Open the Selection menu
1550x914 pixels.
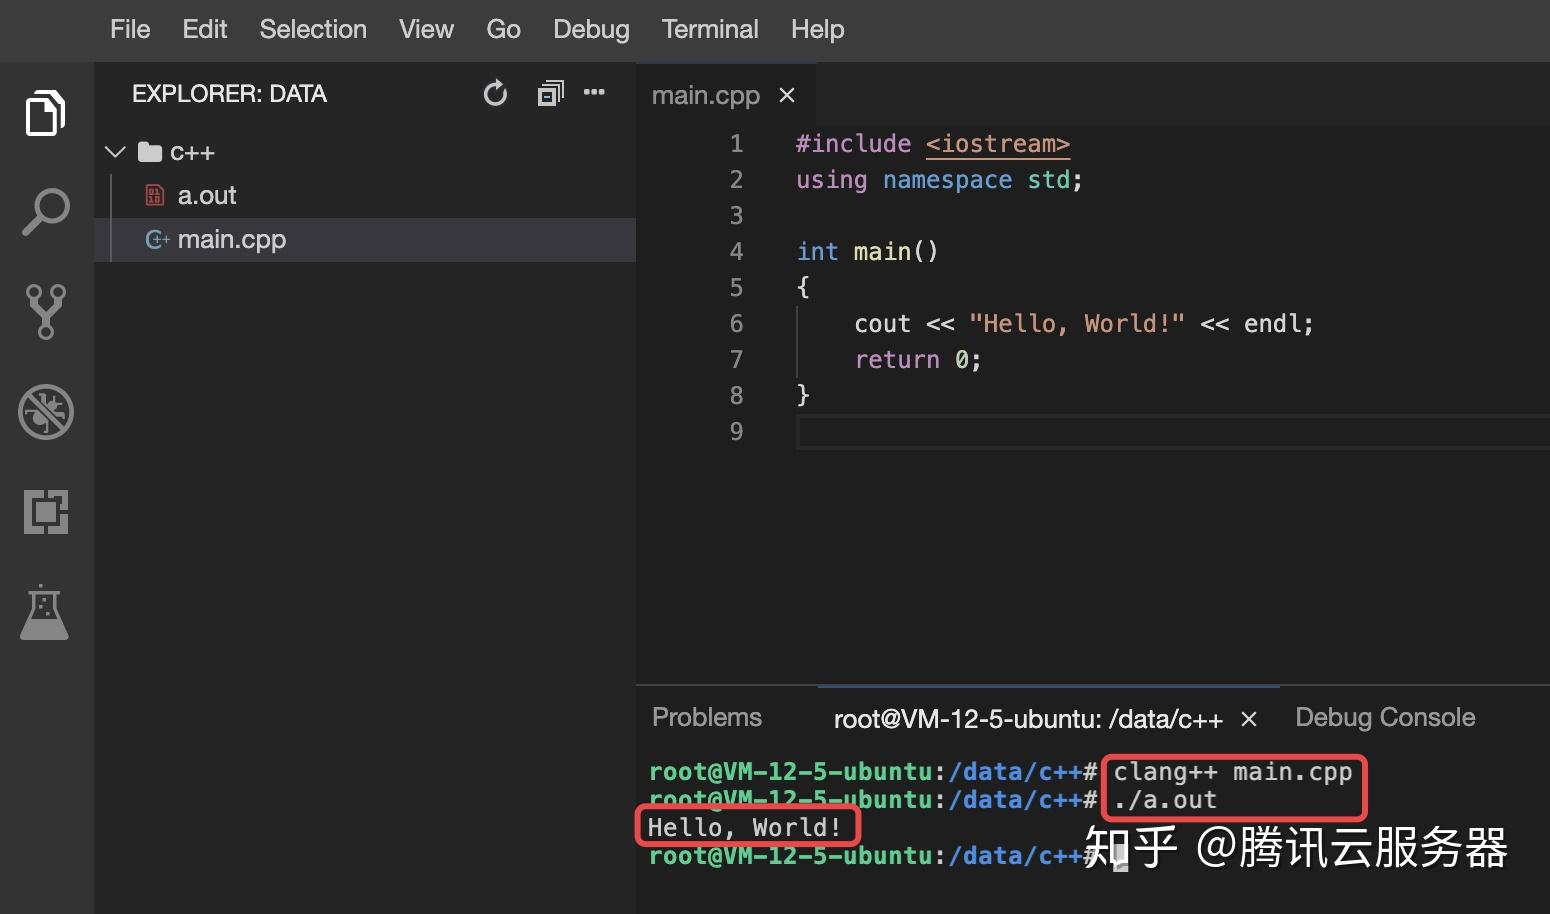pyautogui.click(x=313, y=29)
